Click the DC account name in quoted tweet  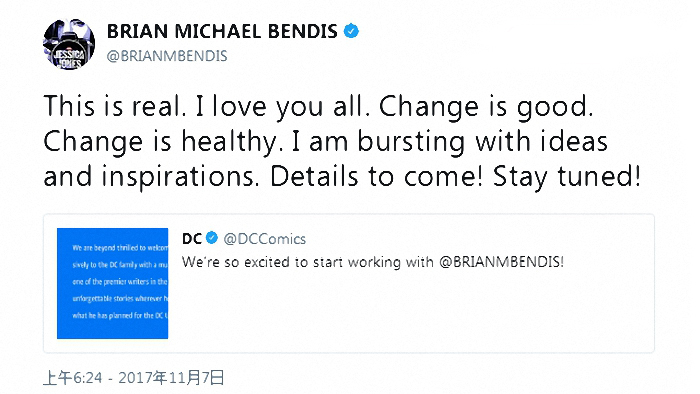click(x=192, y=239)
